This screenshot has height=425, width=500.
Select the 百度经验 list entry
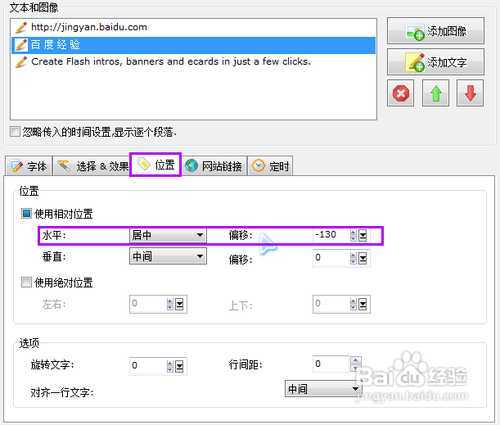point(193,45)
